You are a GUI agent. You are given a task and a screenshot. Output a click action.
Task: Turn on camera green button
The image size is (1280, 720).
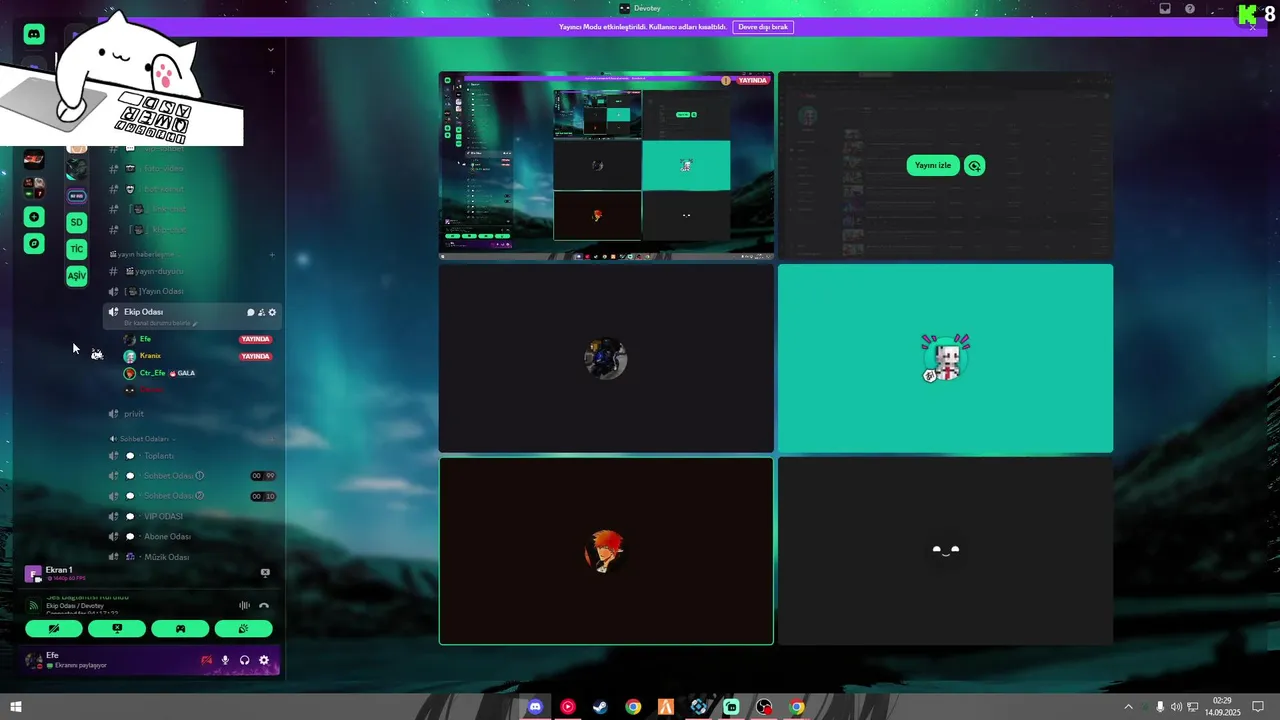tap(54, 629)
